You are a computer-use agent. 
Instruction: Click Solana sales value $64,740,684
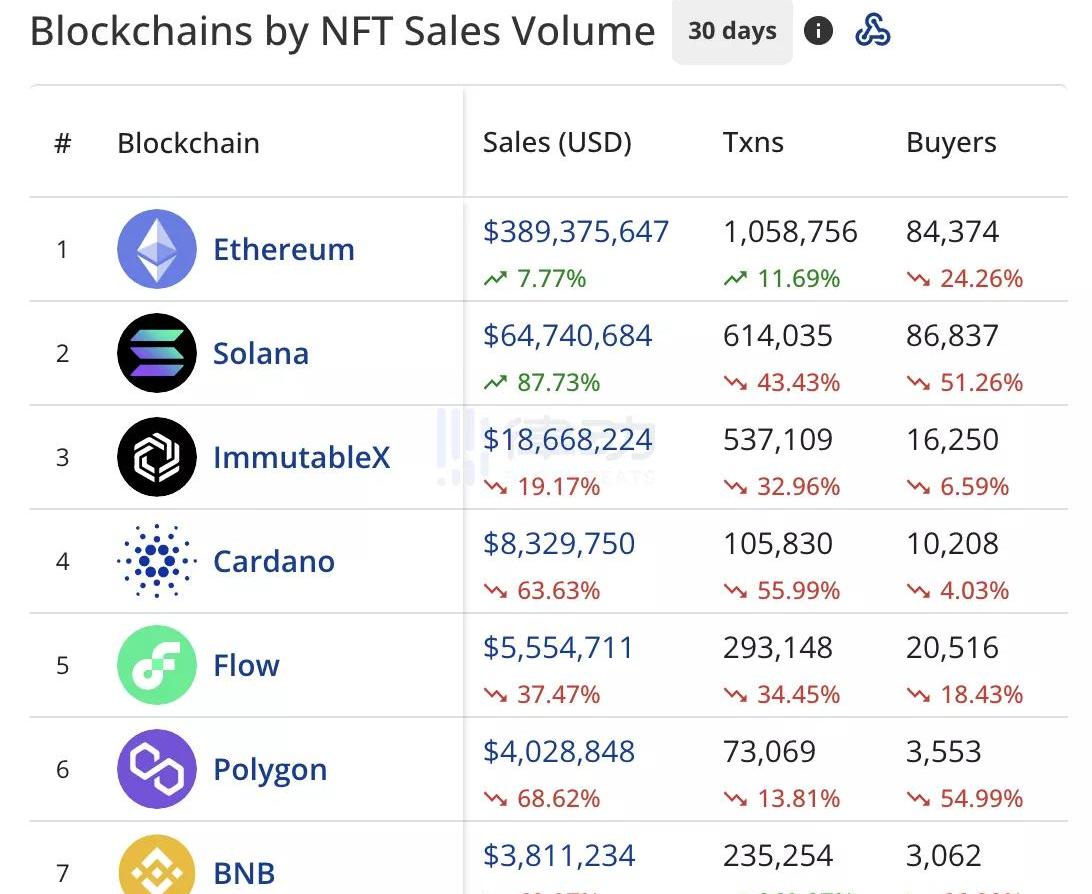tap(567, 336)
